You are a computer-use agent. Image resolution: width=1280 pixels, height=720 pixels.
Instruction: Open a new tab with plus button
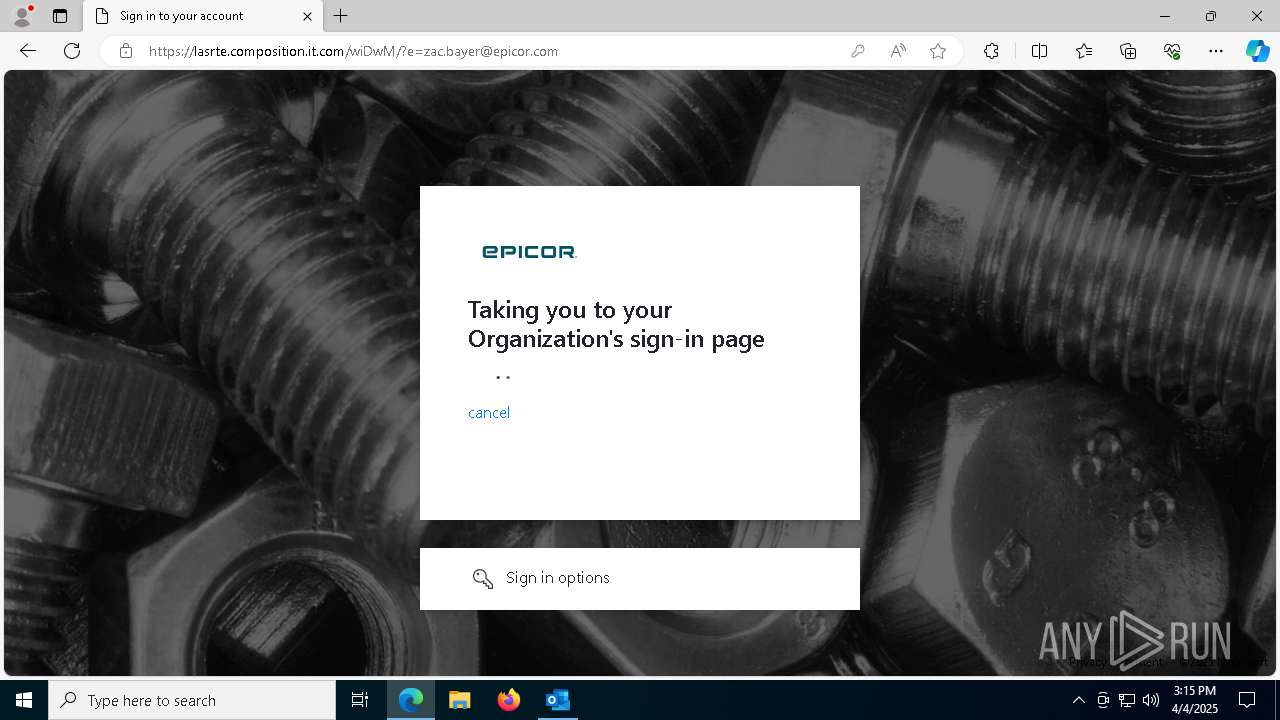341,16
